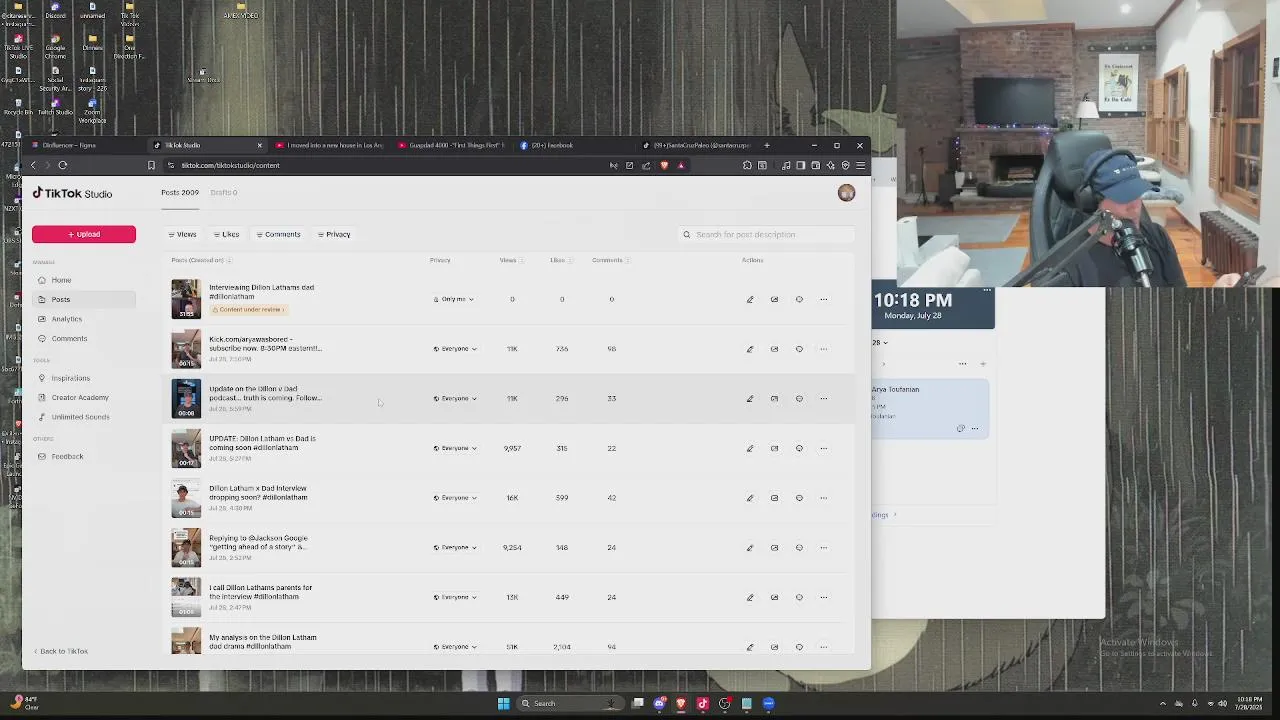Open analytics icon for "Update on the Dillon v Dad"
1280x720 pixels.
coord(774,398)
